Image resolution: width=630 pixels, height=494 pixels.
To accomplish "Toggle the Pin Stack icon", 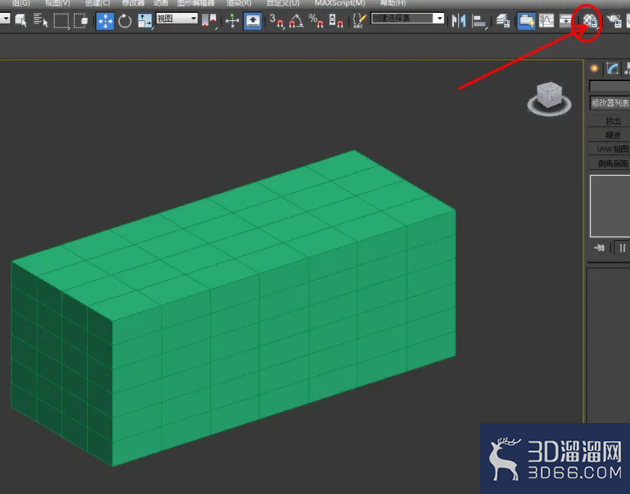I will tap(599, 248).
